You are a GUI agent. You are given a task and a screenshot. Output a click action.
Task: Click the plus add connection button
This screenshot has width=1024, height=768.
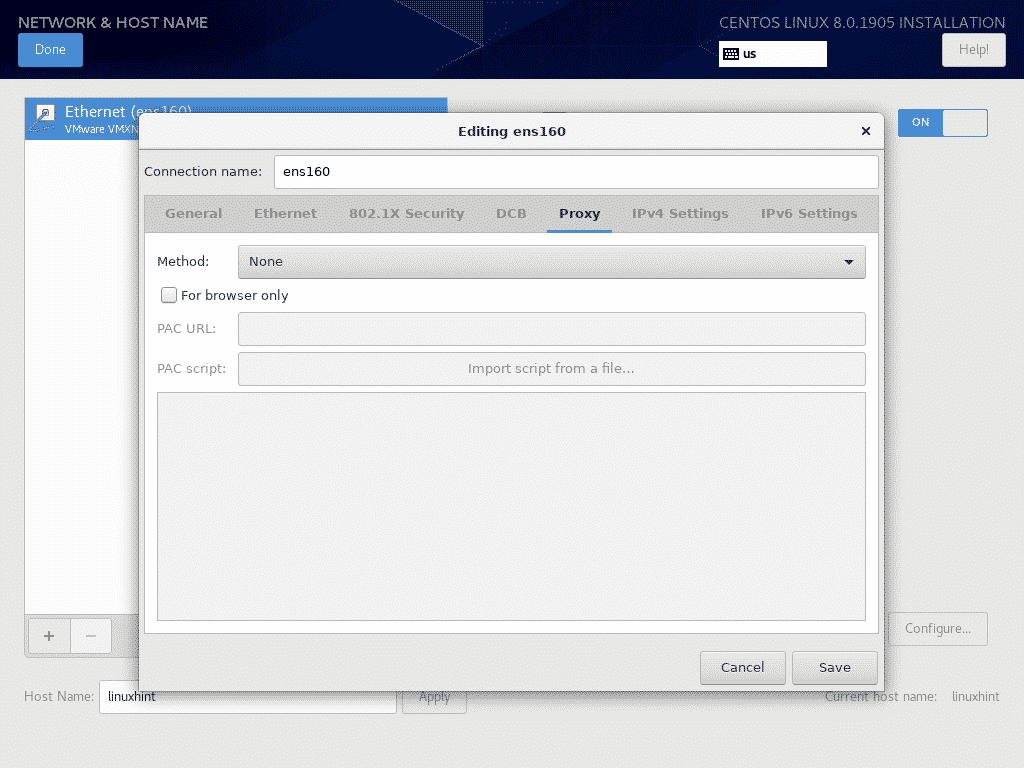(x=49, y=635)
